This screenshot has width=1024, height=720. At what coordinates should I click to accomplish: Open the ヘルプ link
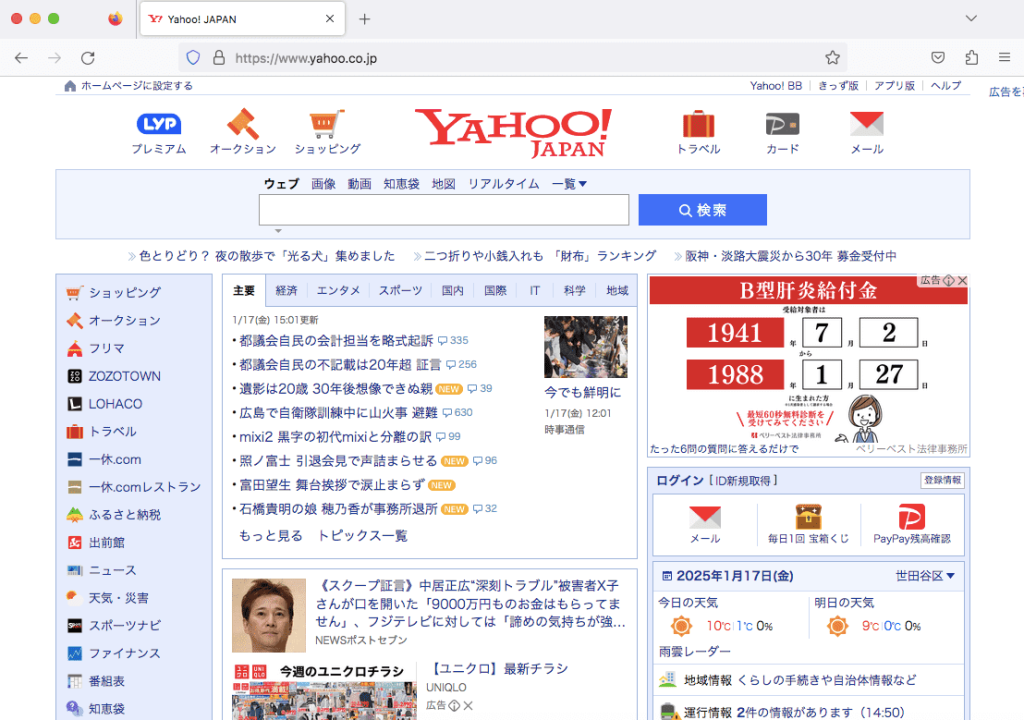click(946, 86)
